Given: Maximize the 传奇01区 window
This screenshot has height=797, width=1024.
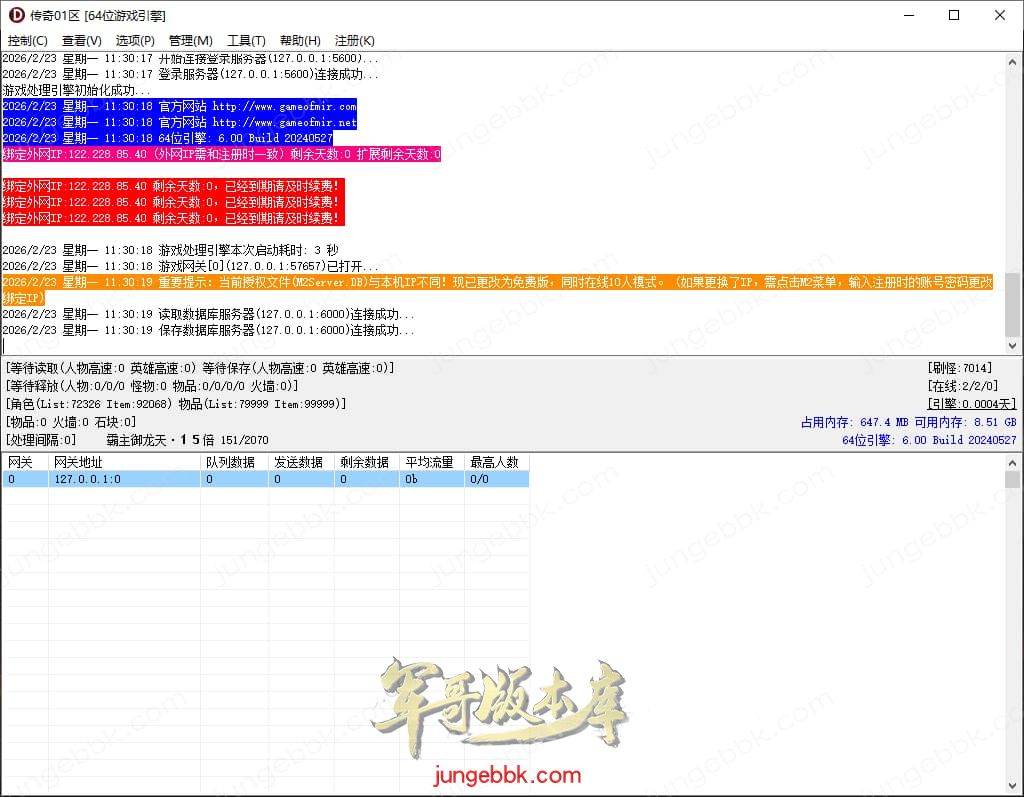Looking at the screenshot, I should coord(953,15).
